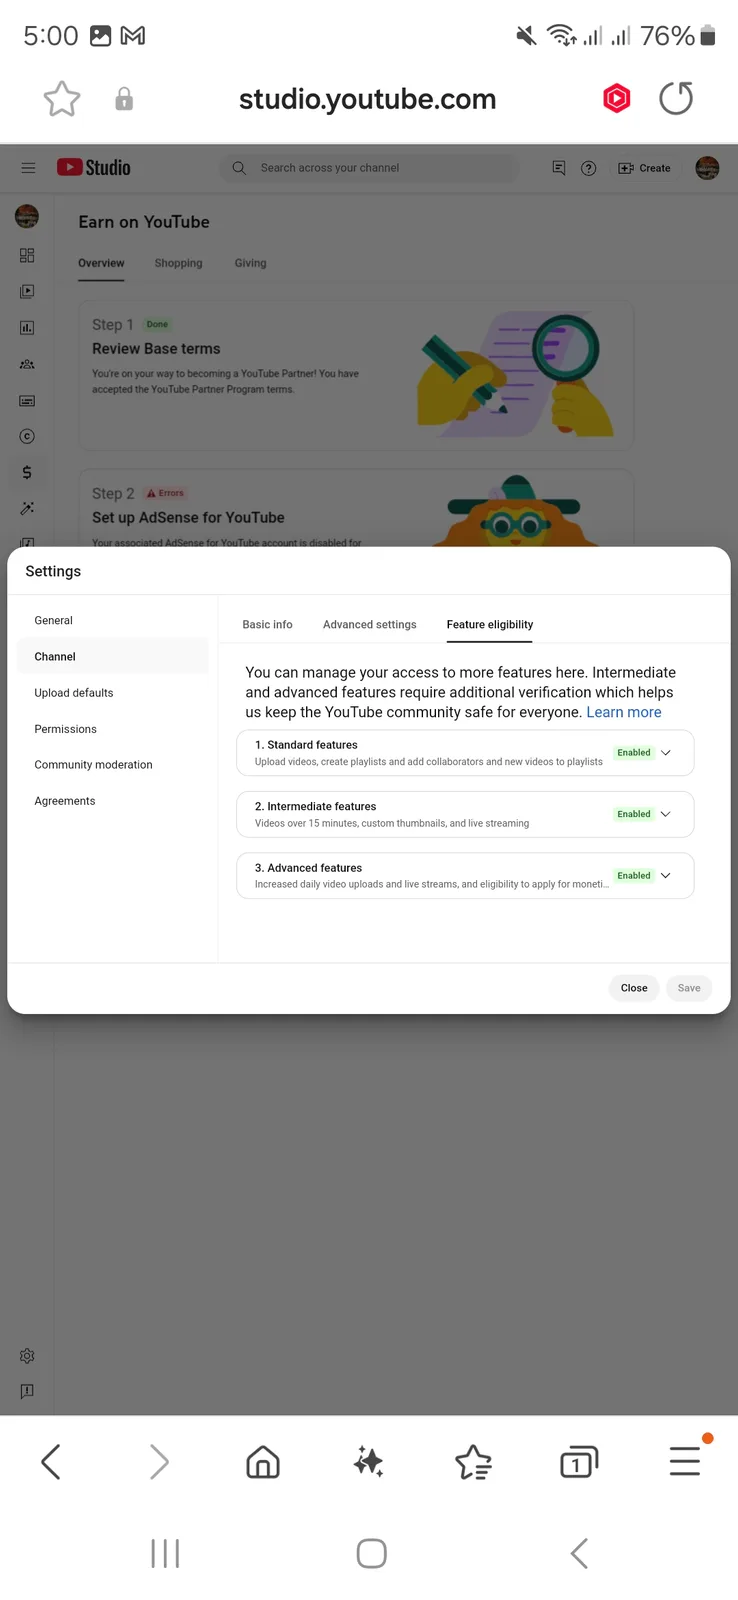Switch to the Basic info tab

pyautogui.click(x=267, y=624)
